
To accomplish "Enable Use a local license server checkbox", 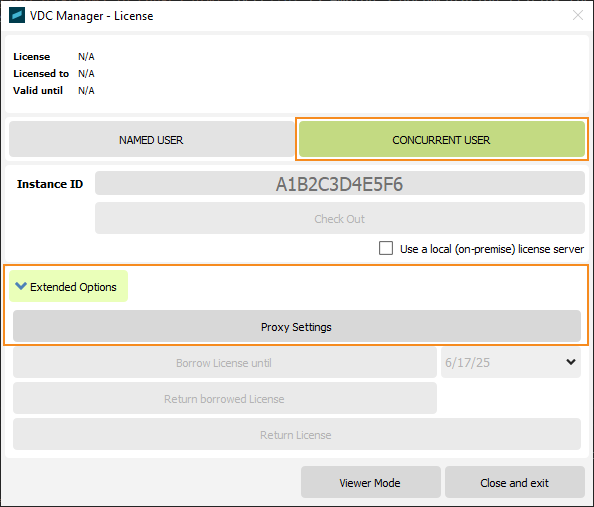I will coord(386,249).
